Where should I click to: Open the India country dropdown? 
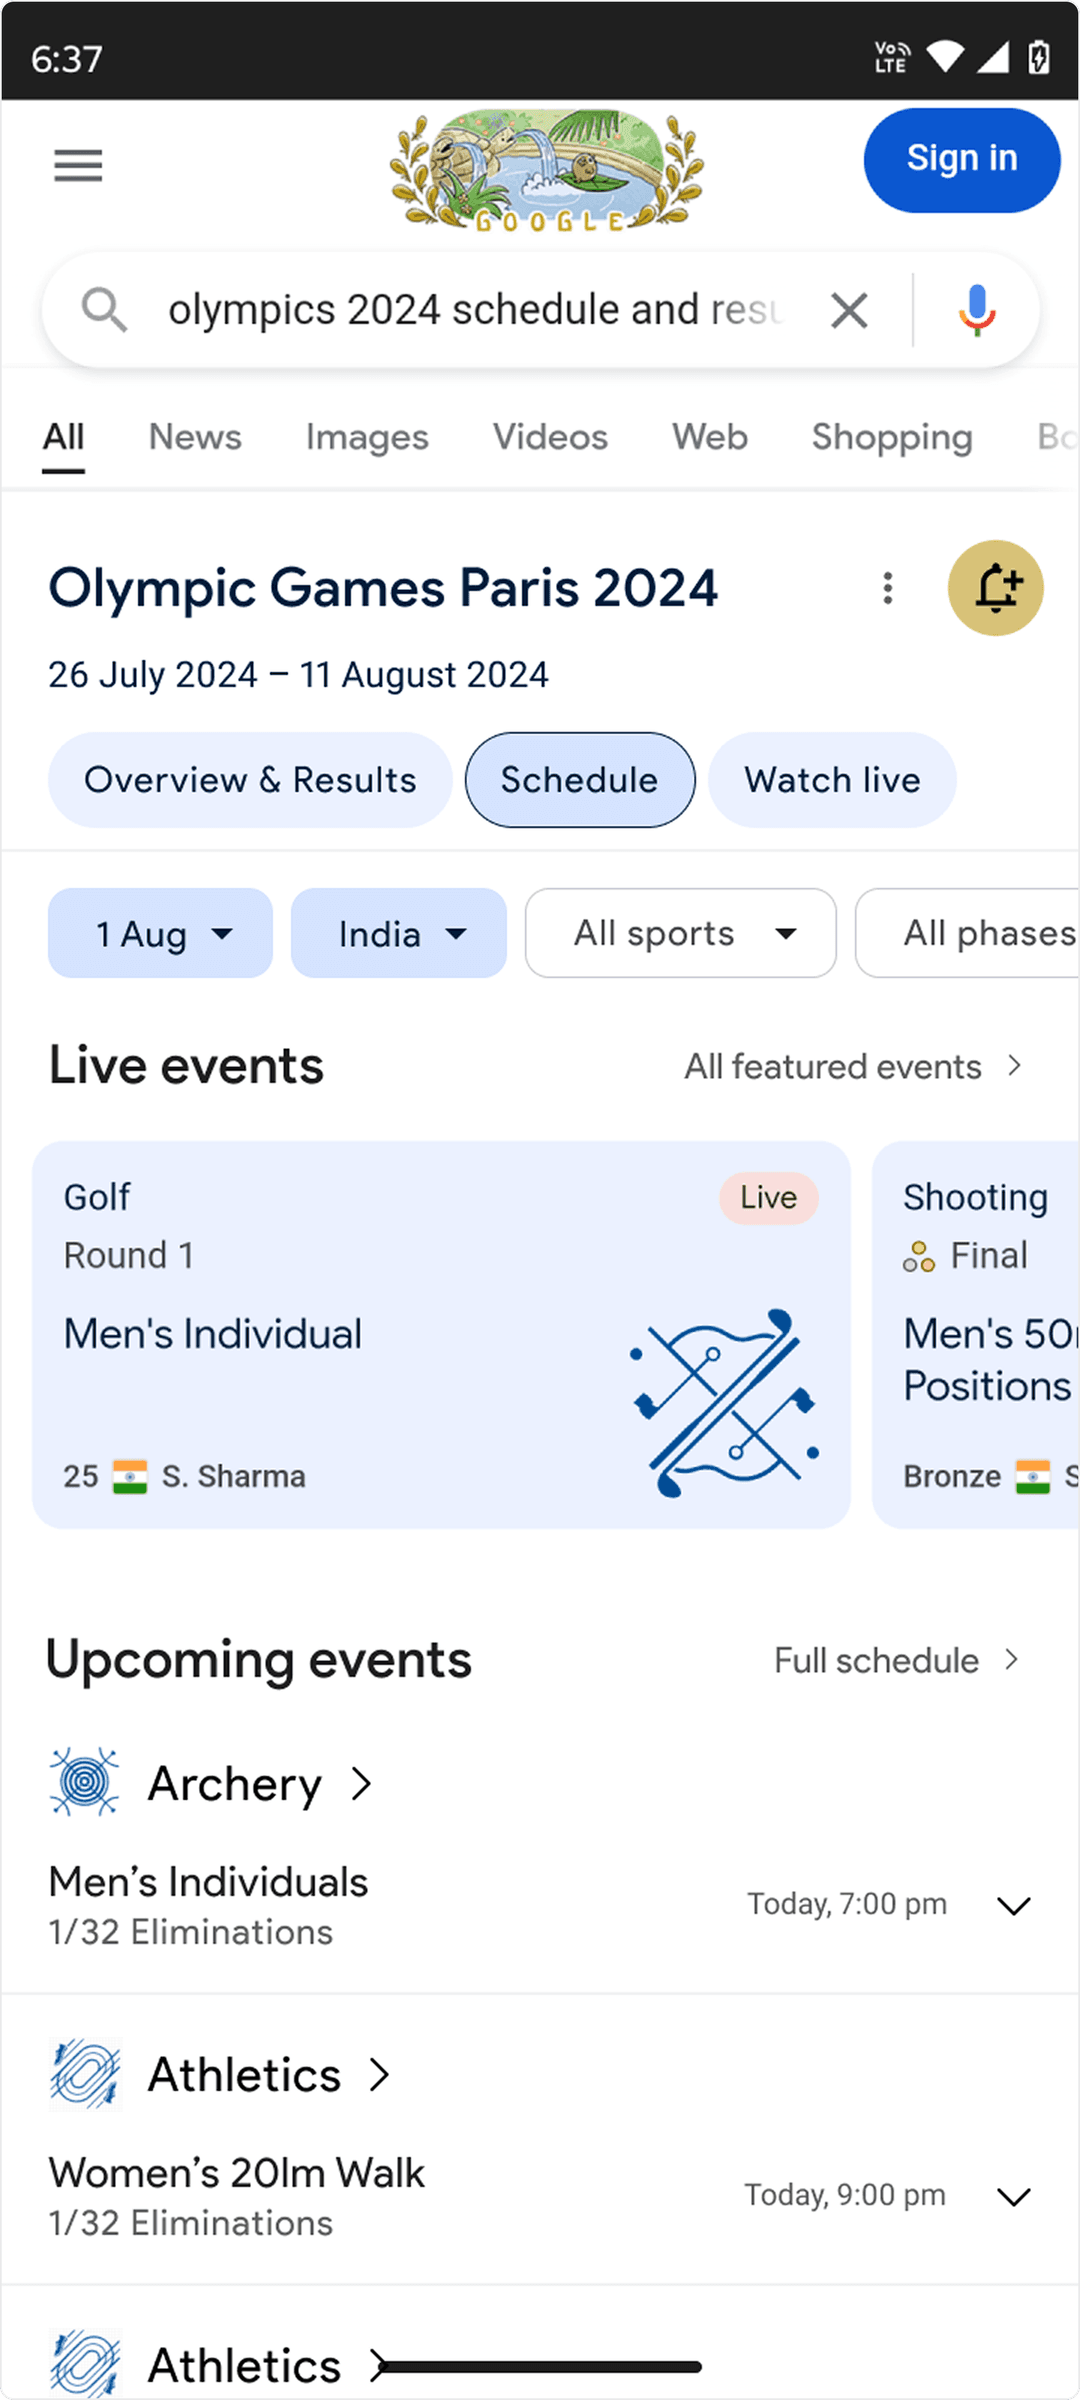click(398, 934)
